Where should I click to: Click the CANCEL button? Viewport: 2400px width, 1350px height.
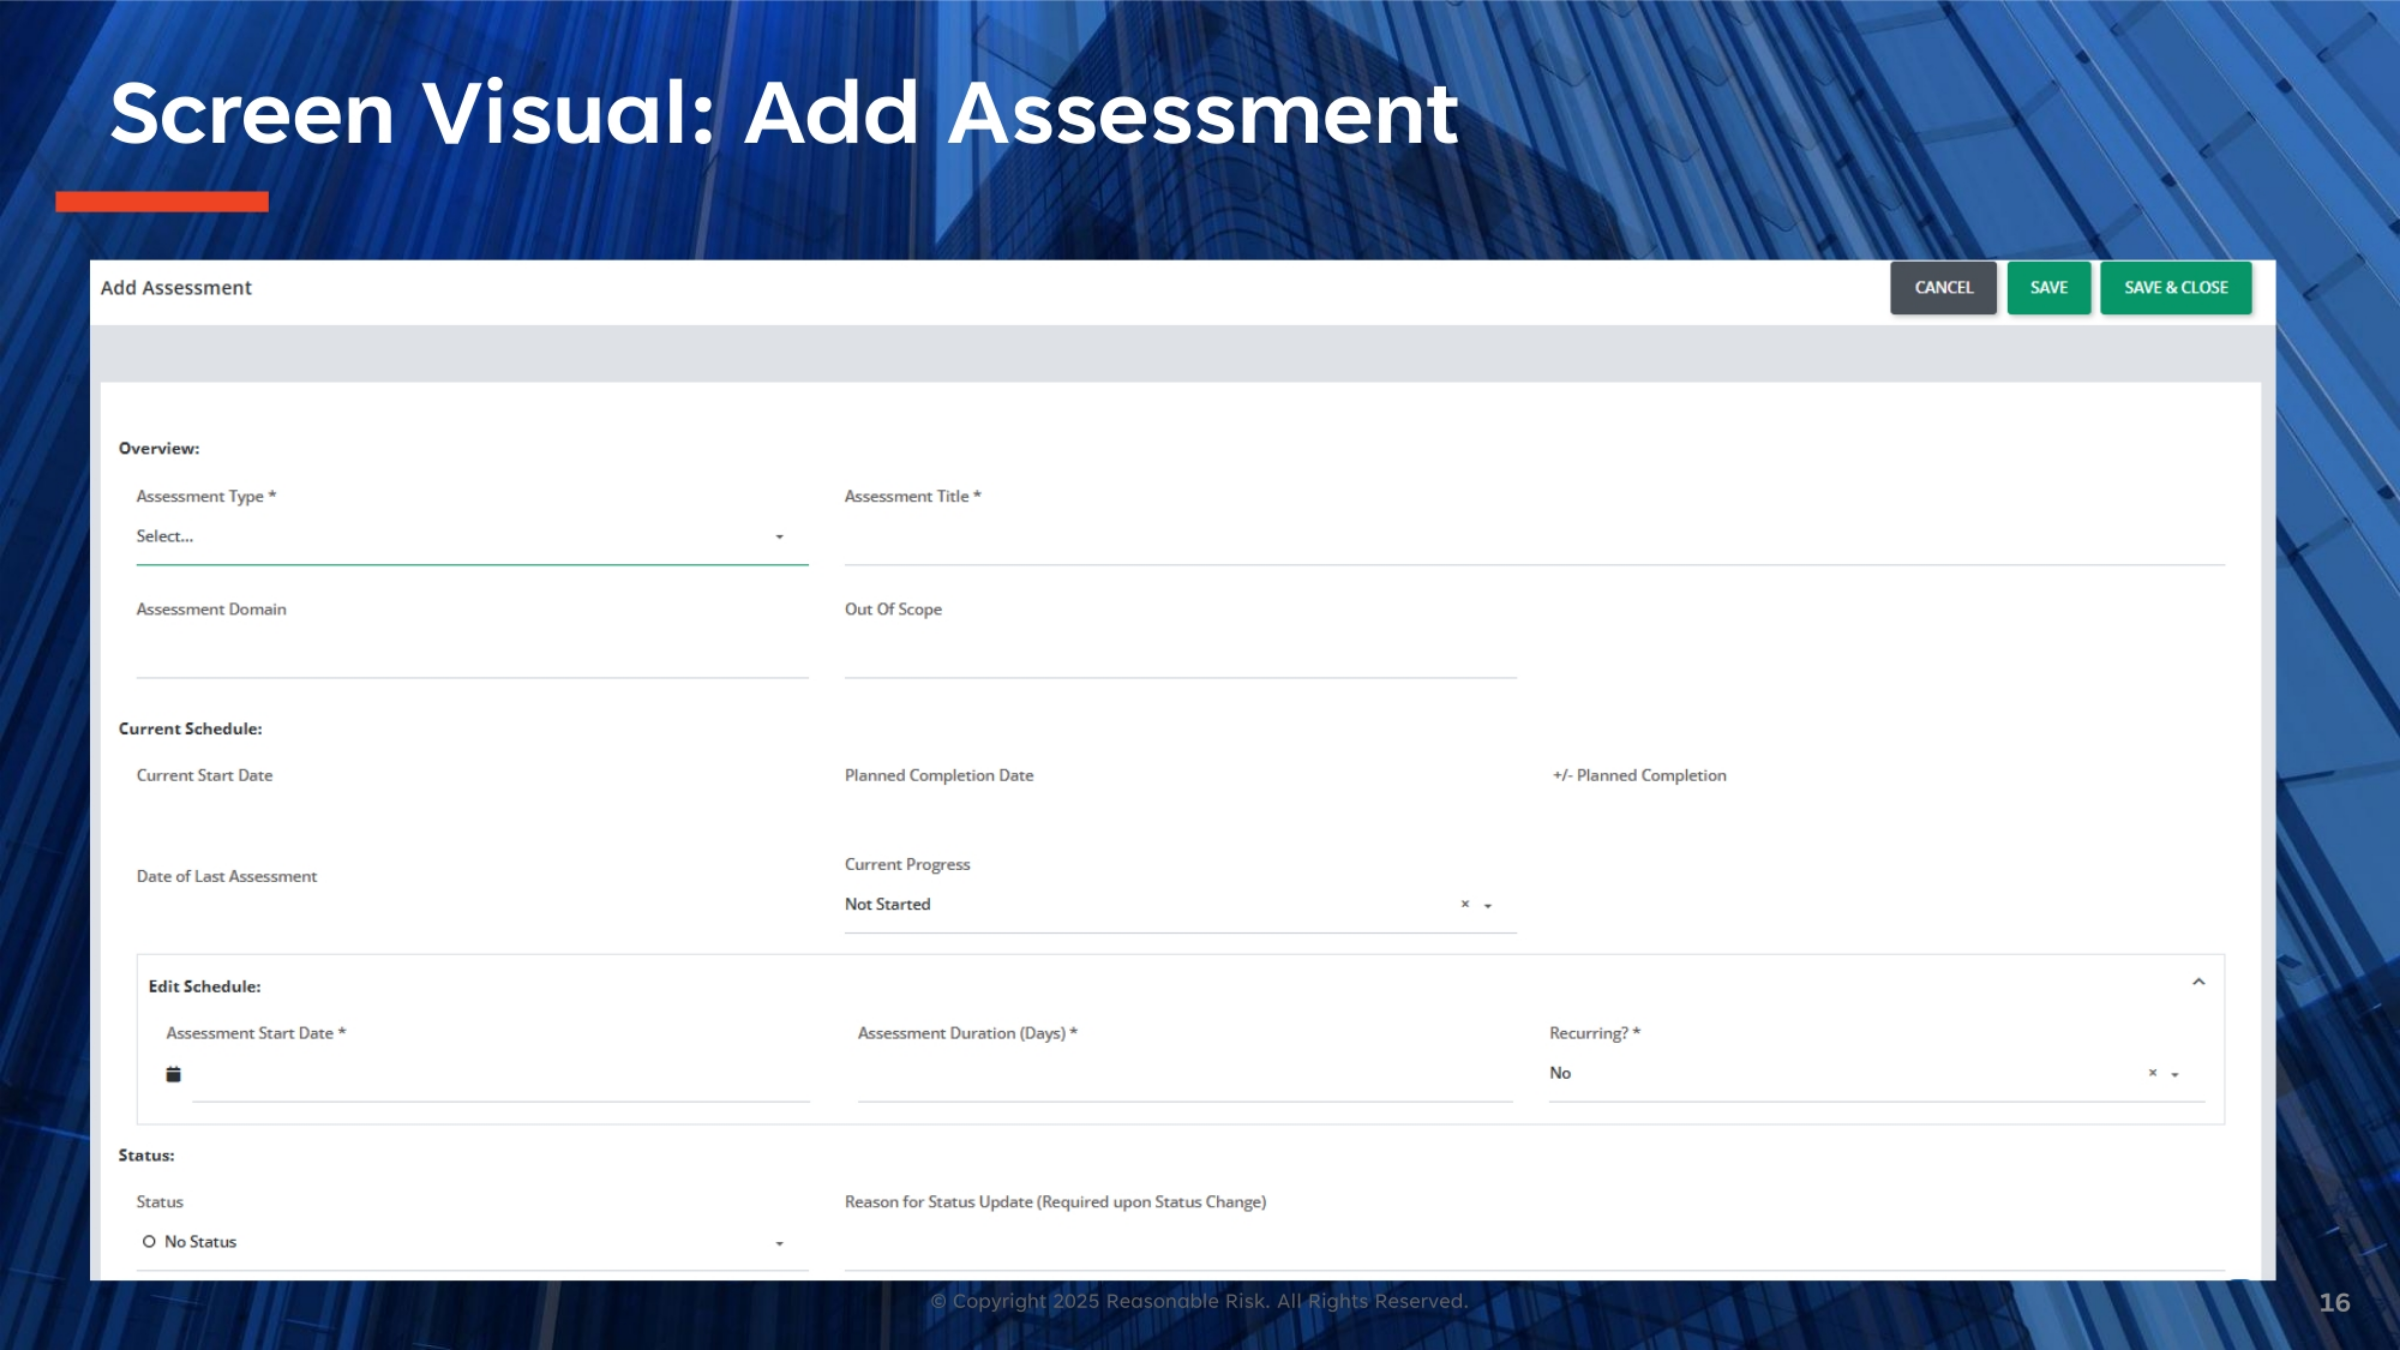[x=1943, y=288]
